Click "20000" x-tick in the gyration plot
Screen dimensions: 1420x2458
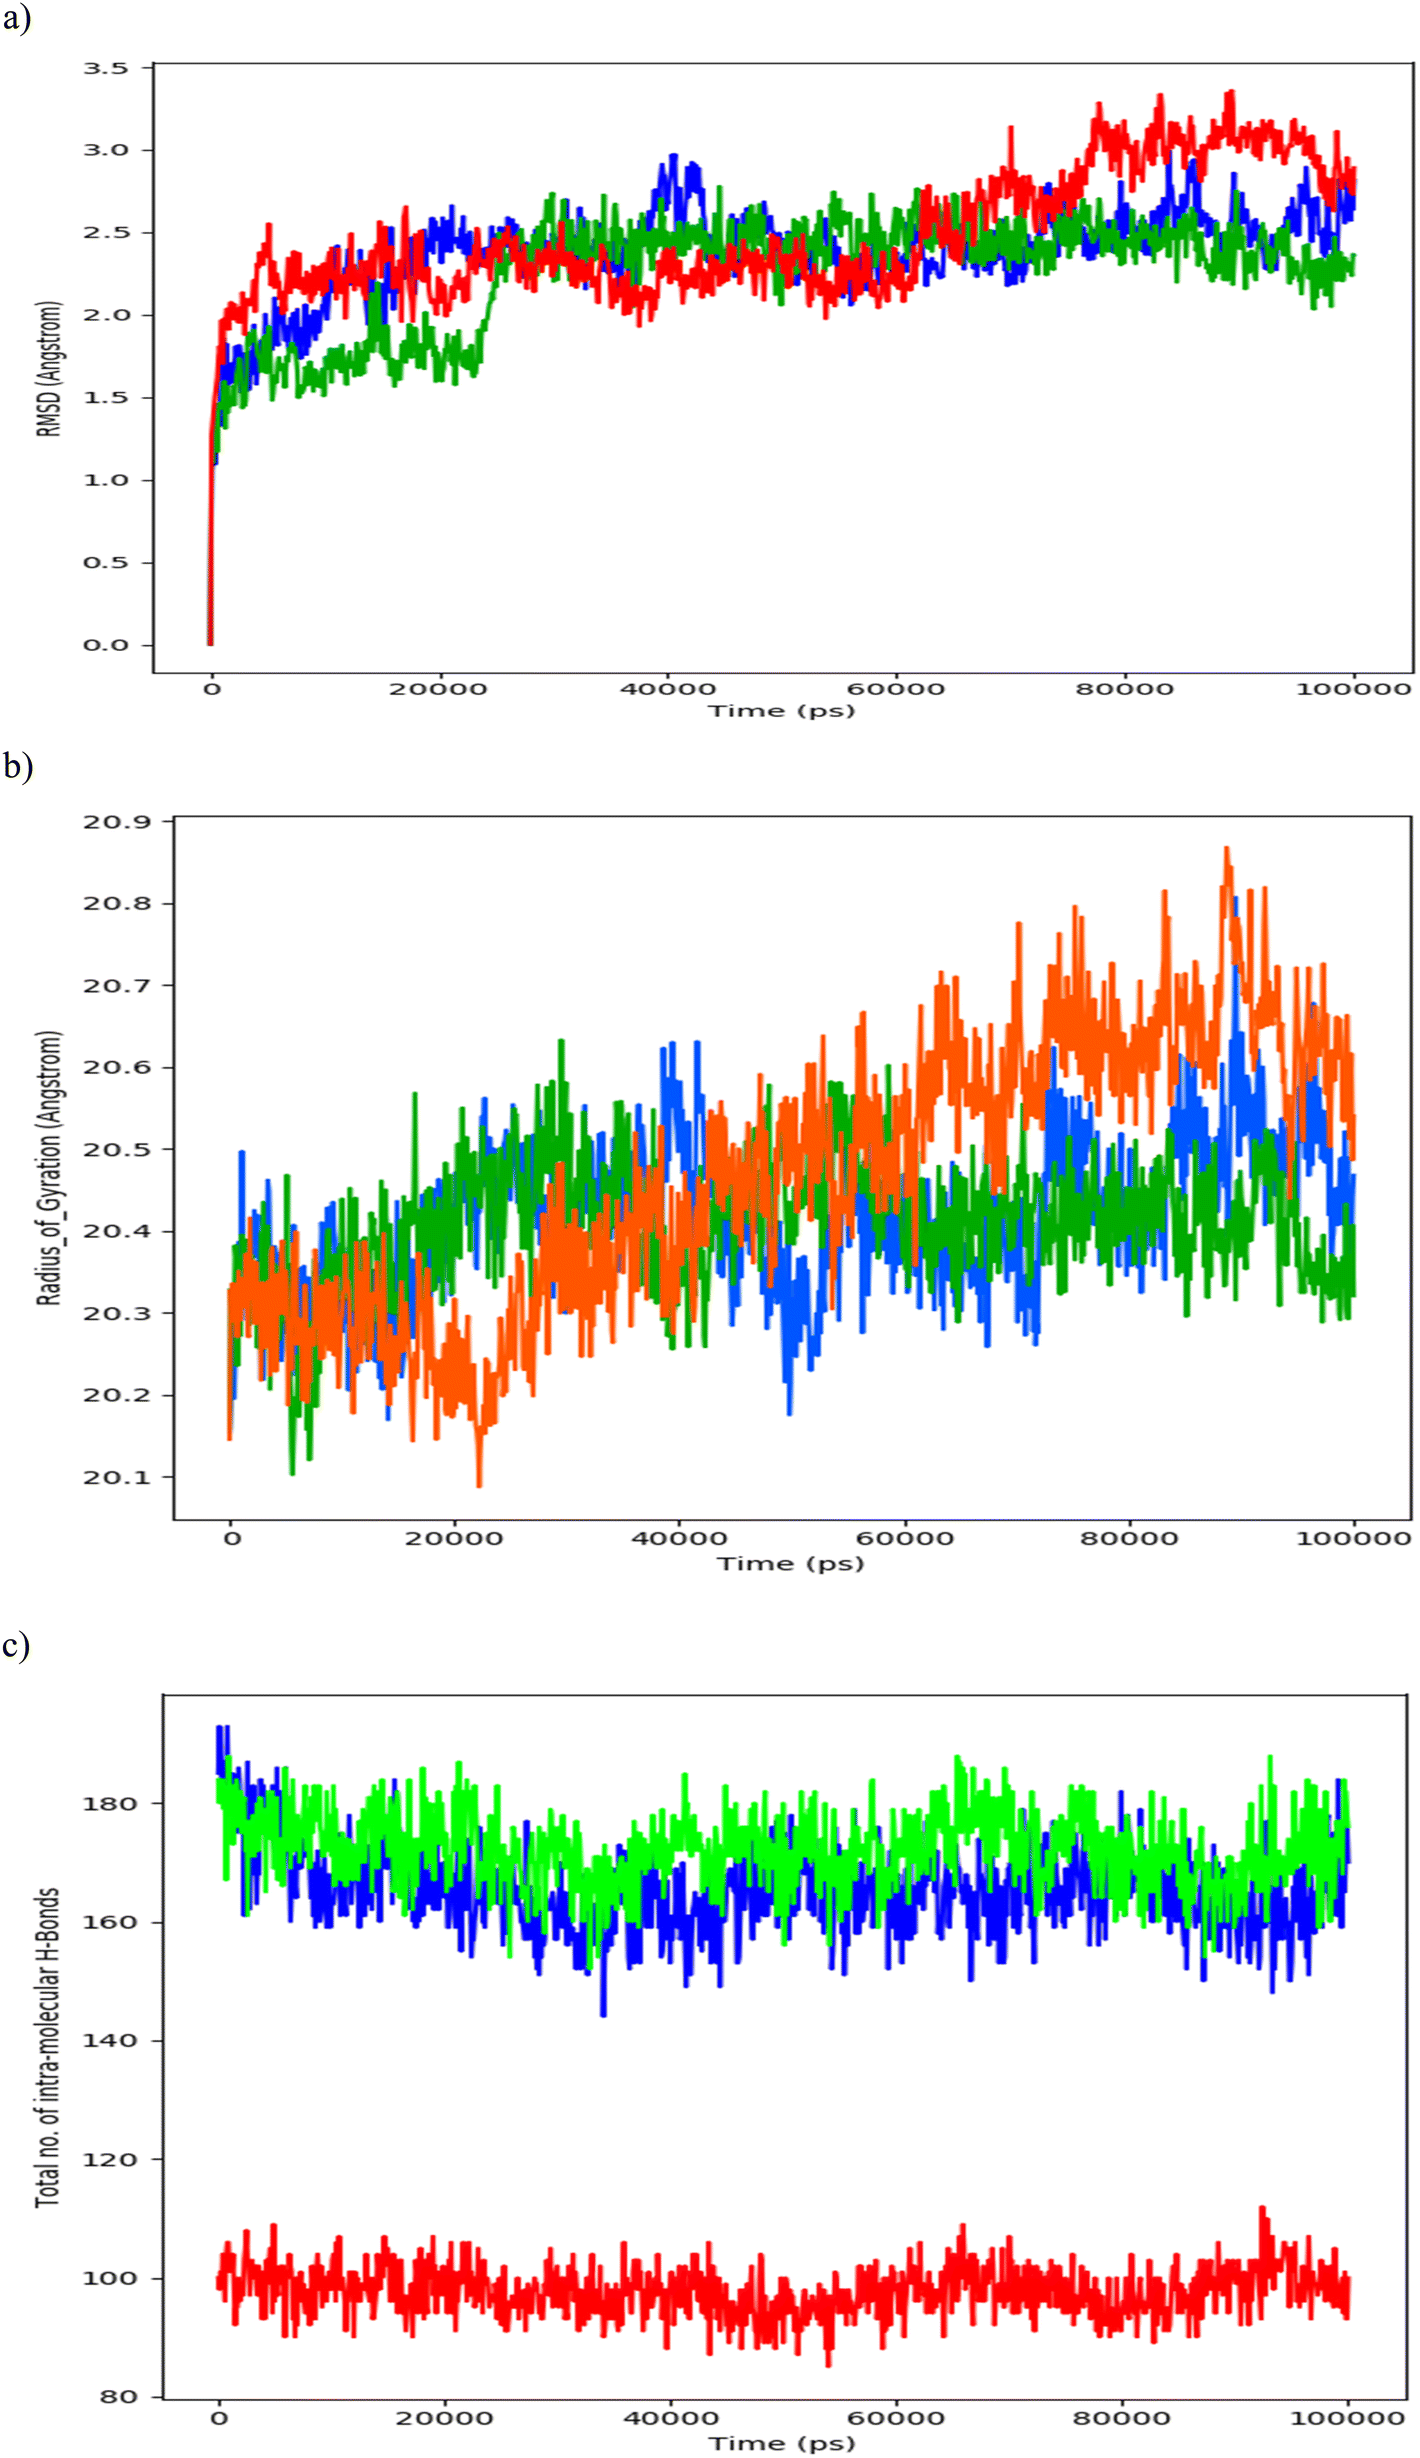[x=454, y=1539]
